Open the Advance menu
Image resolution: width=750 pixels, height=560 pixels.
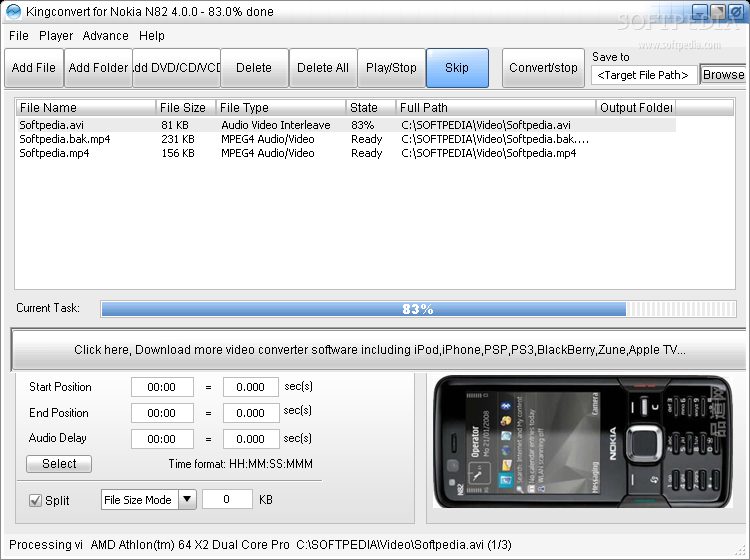tap(105, 36)
